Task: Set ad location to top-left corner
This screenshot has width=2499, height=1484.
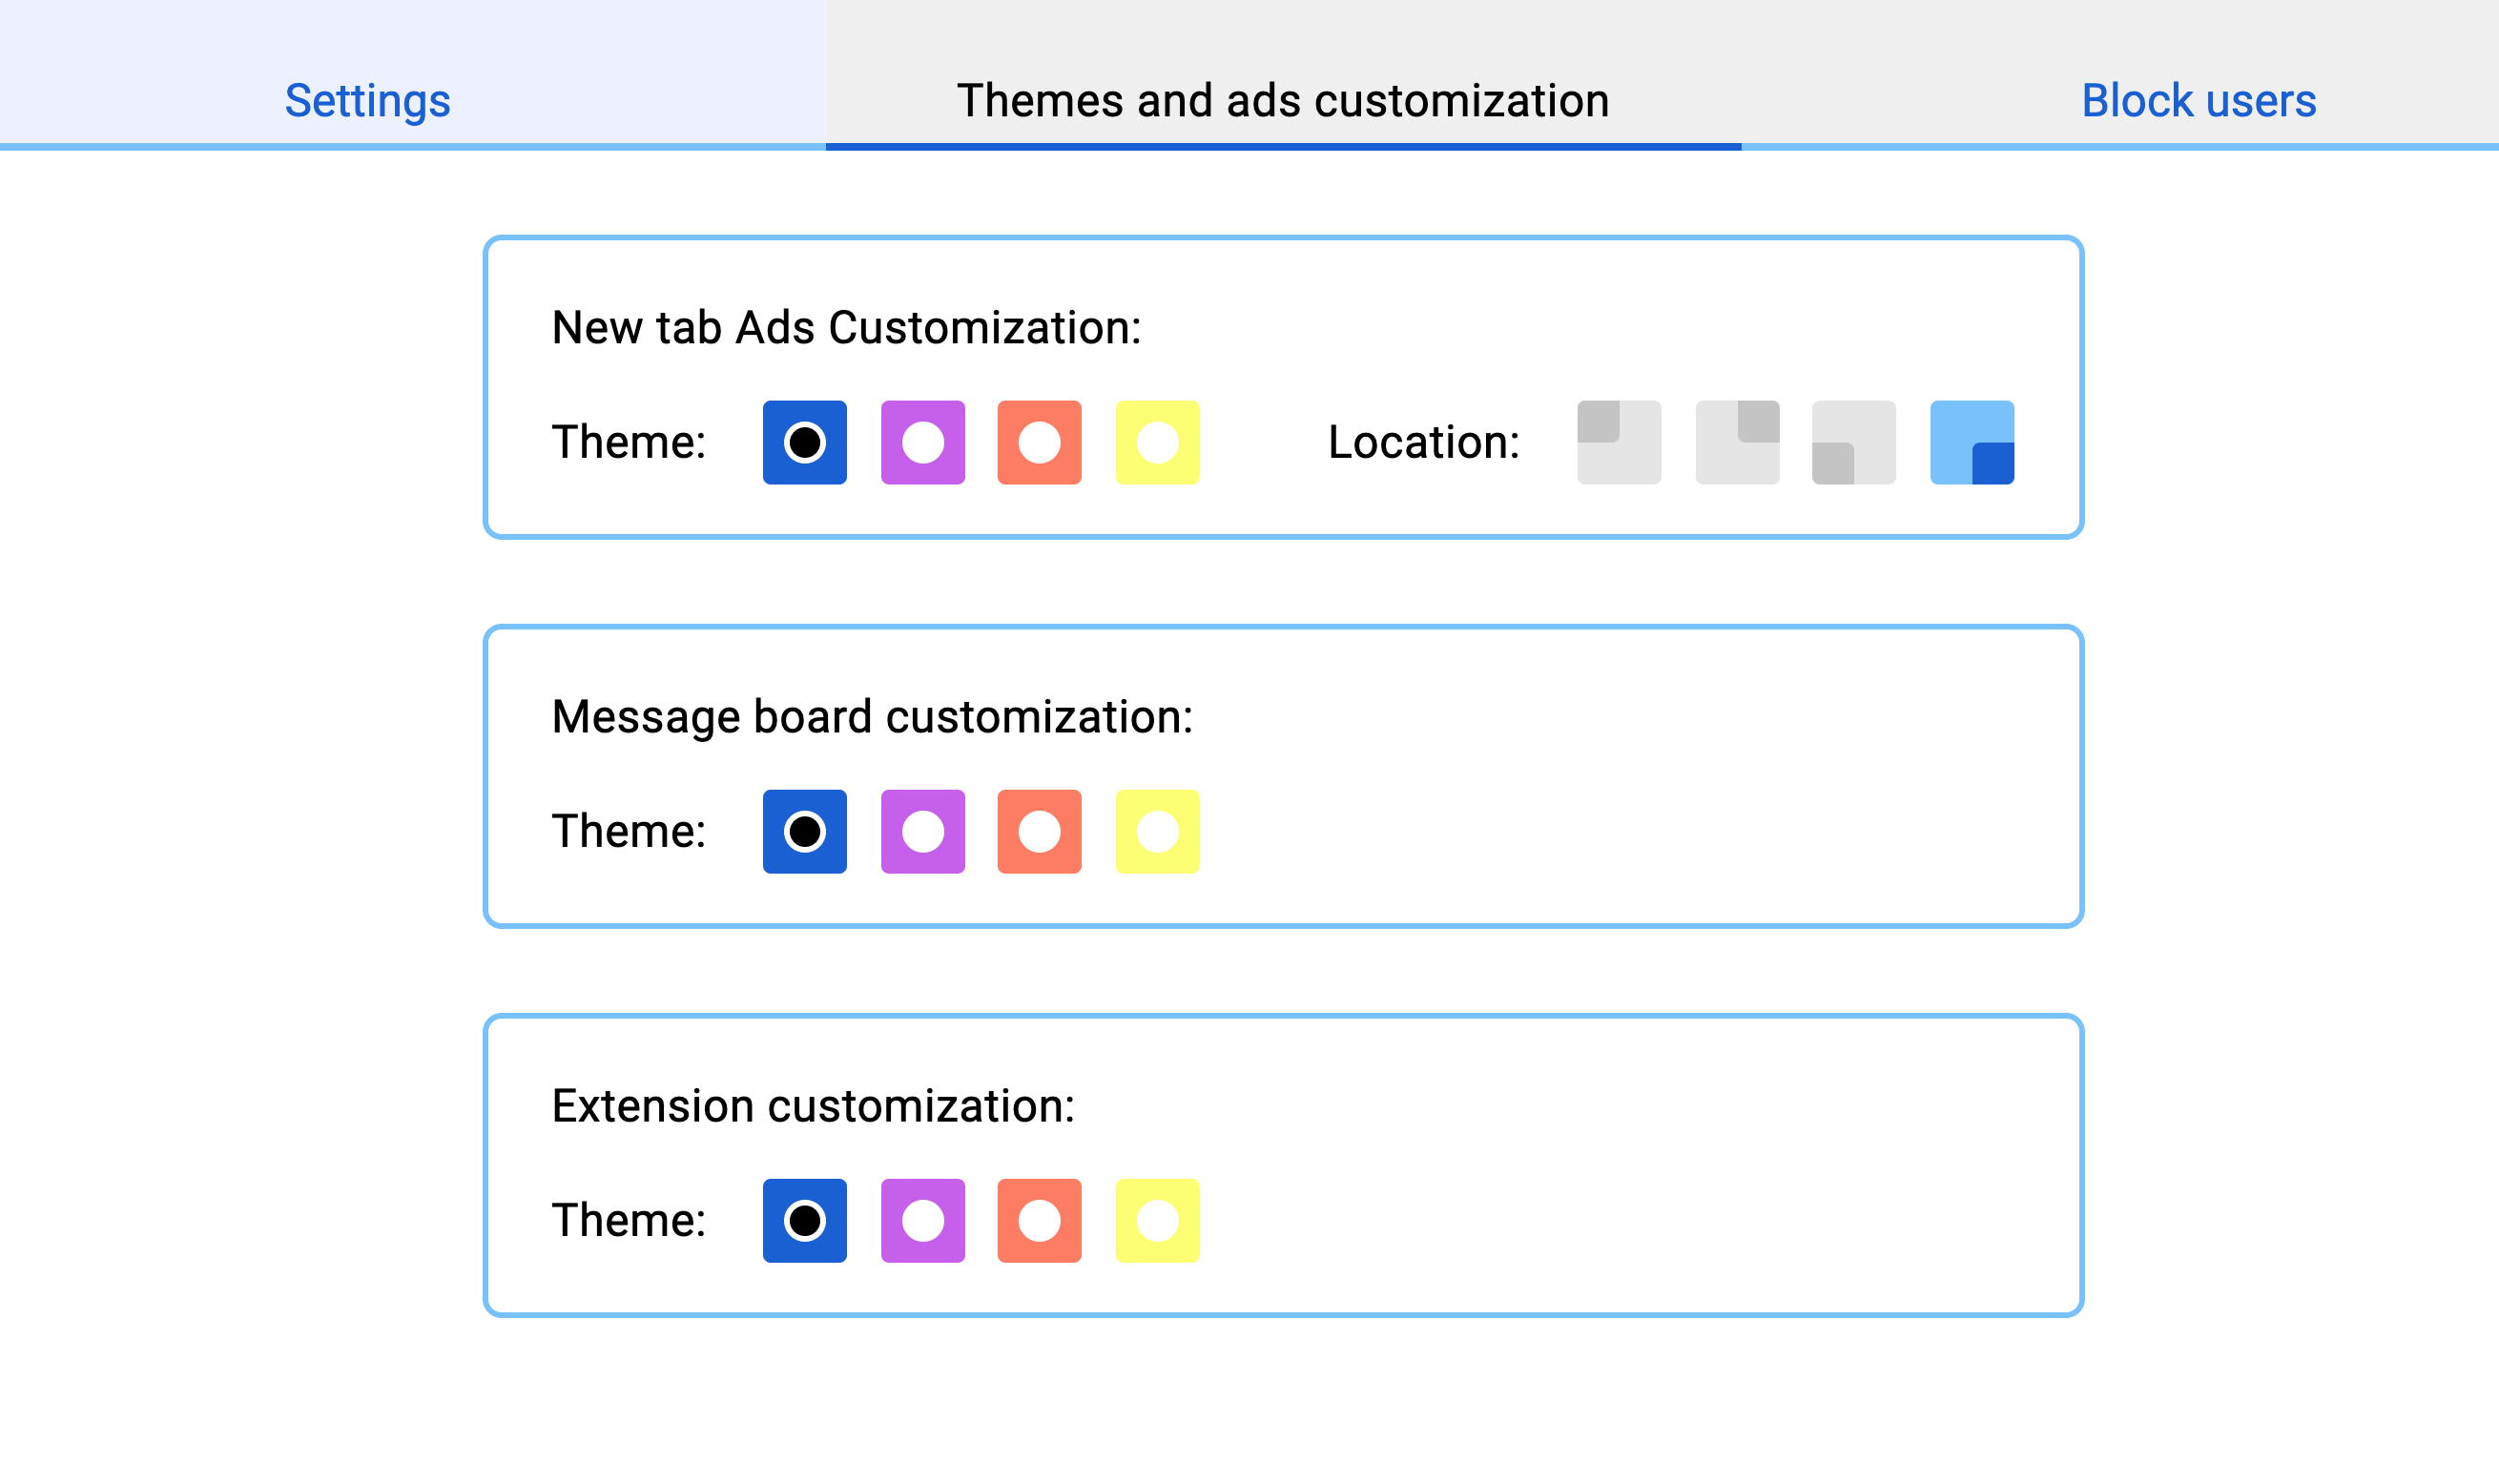Action: pyautogui.click(x=1619, y=442)
